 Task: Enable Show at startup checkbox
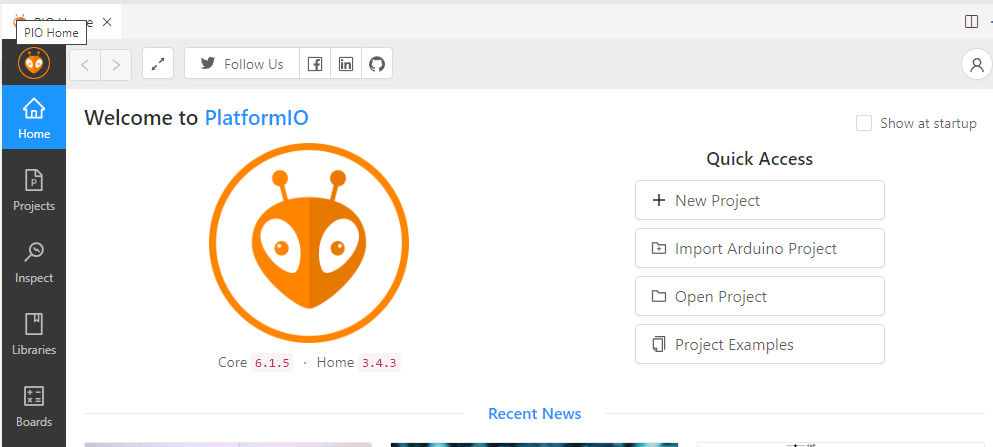pyautogui.click(x=864, y=123)
